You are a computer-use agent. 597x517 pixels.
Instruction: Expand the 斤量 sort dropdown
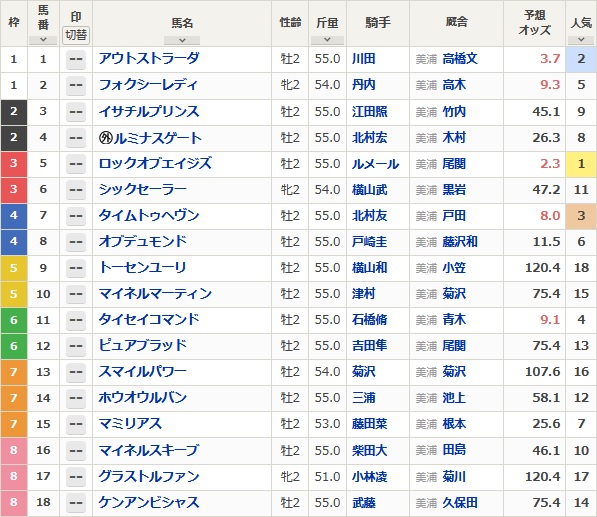[x=327, y=40]
